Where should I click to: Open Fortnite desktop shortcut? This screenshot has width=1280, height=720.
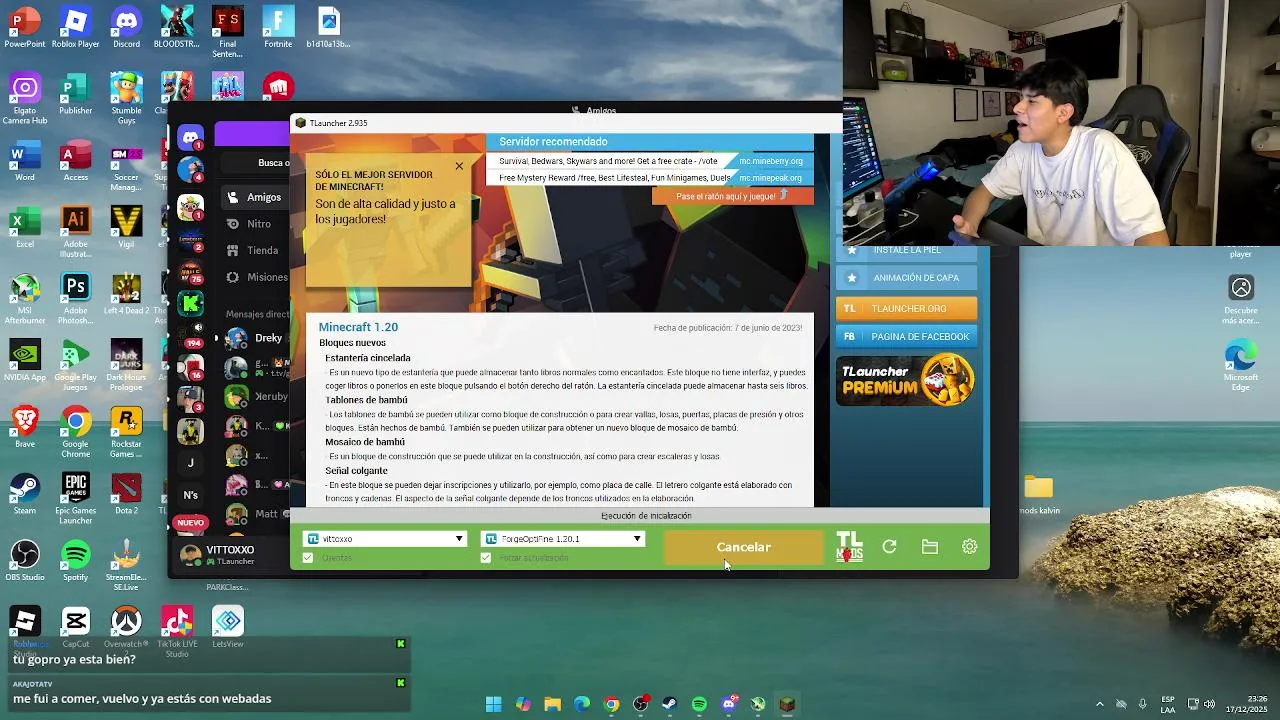278,27
